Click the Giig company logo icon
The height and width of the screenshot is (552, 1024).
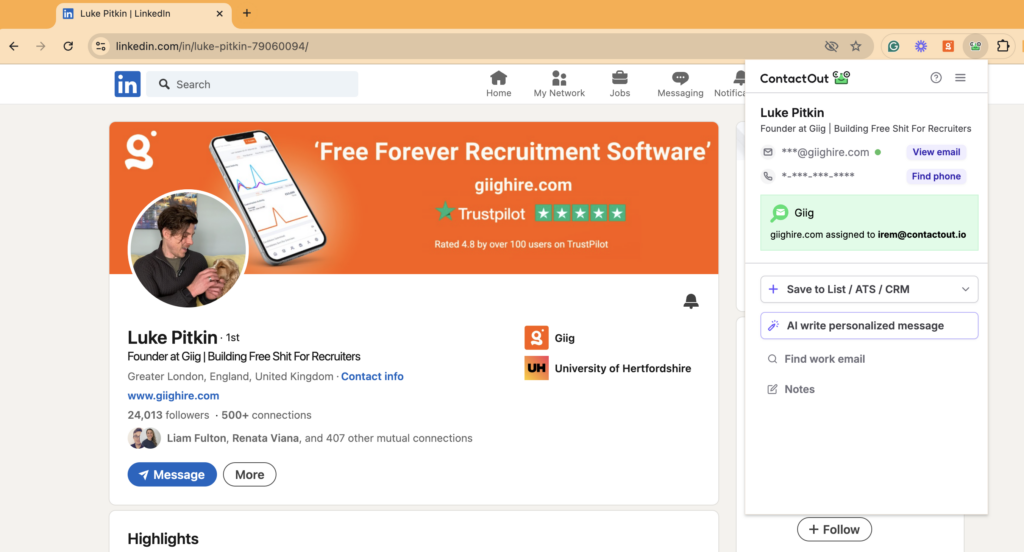536,338
